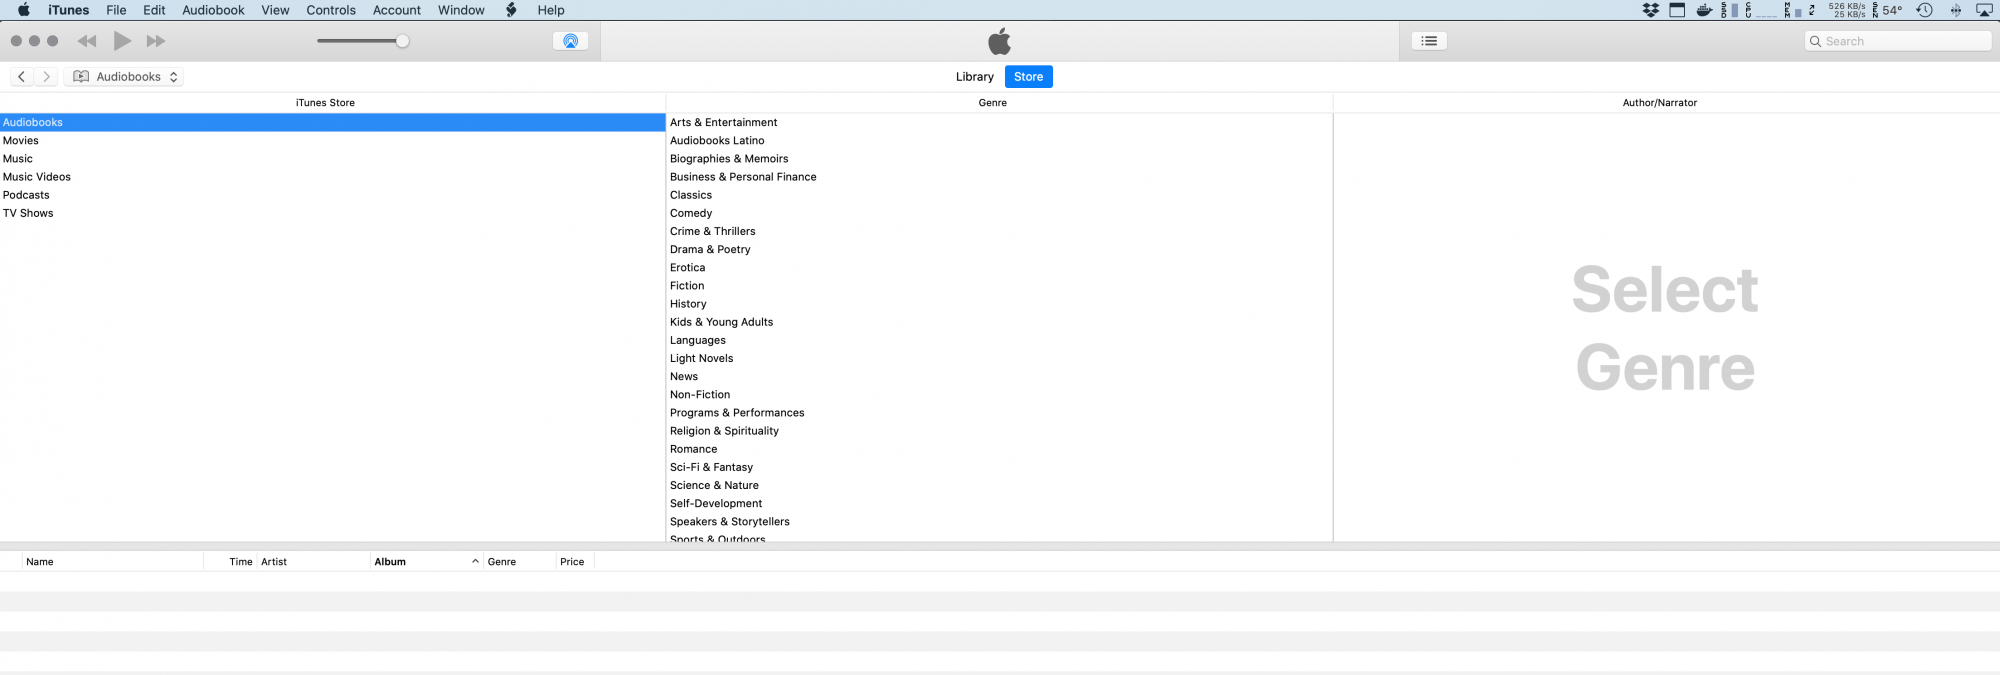Open the Up Next list button
Screen dimensions: 2000x675
[x=1429, y=41]
